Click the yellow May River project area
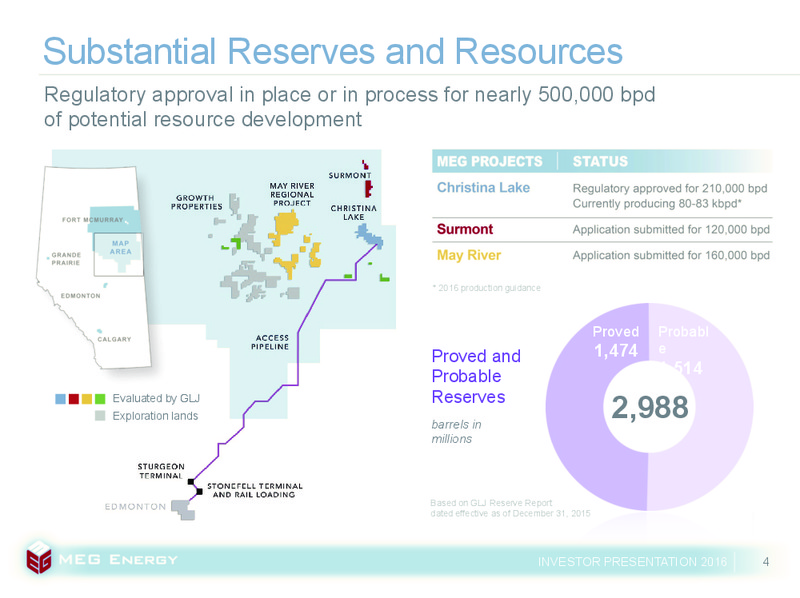This screenshot has height=598, width=800. [285, 225]
